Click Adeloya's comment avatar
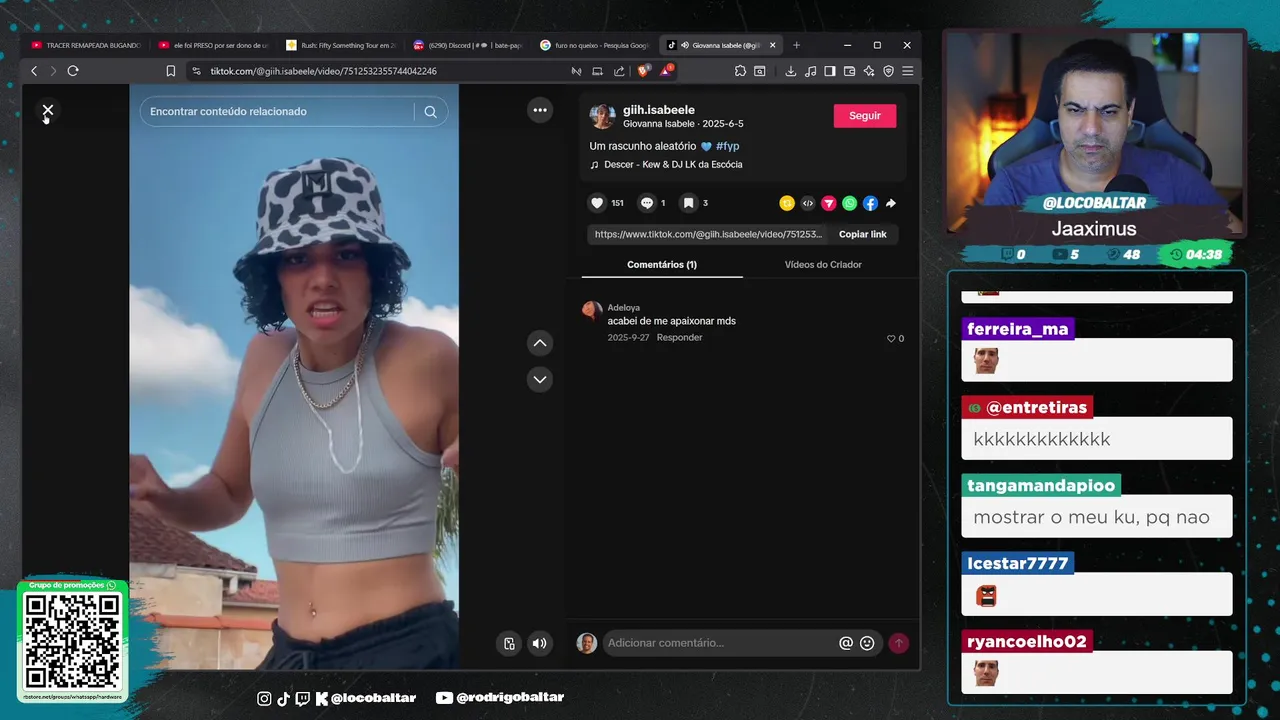This screenshot has width=1280, height=720. [x=592, y=311]
